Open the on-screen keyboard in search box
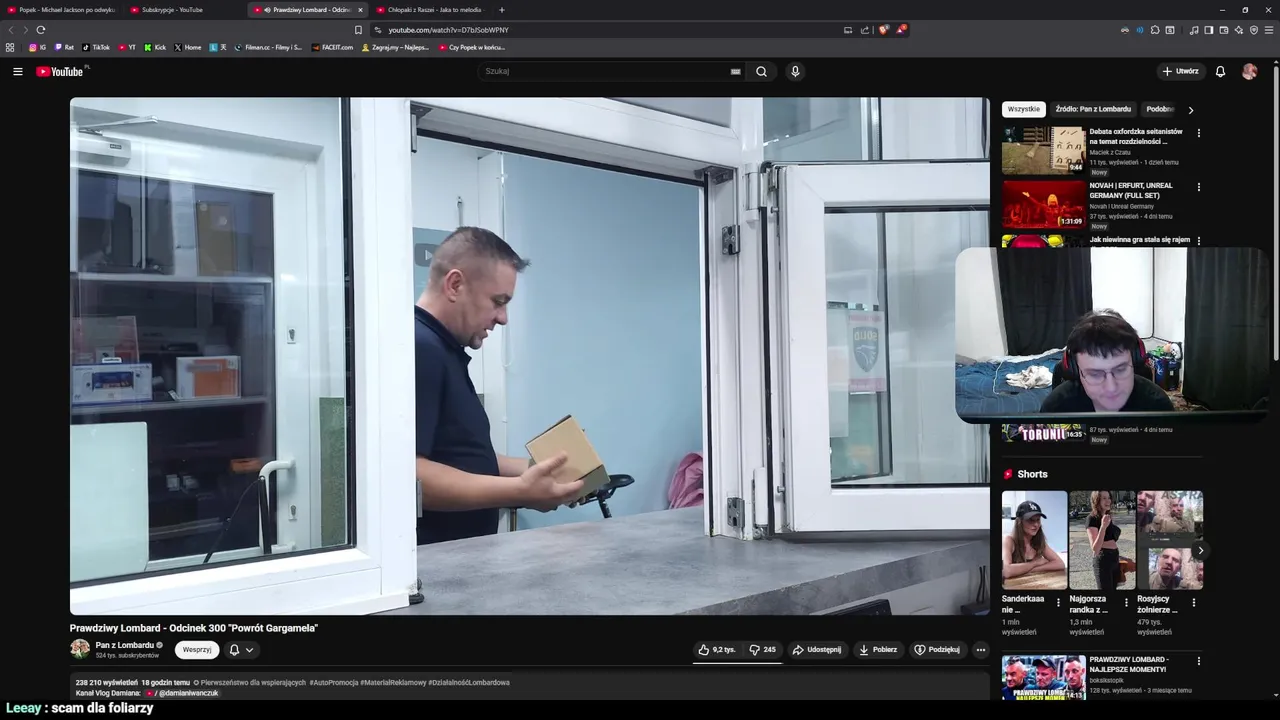Screen dimensions: 1280x720 (x=735, y=71)
